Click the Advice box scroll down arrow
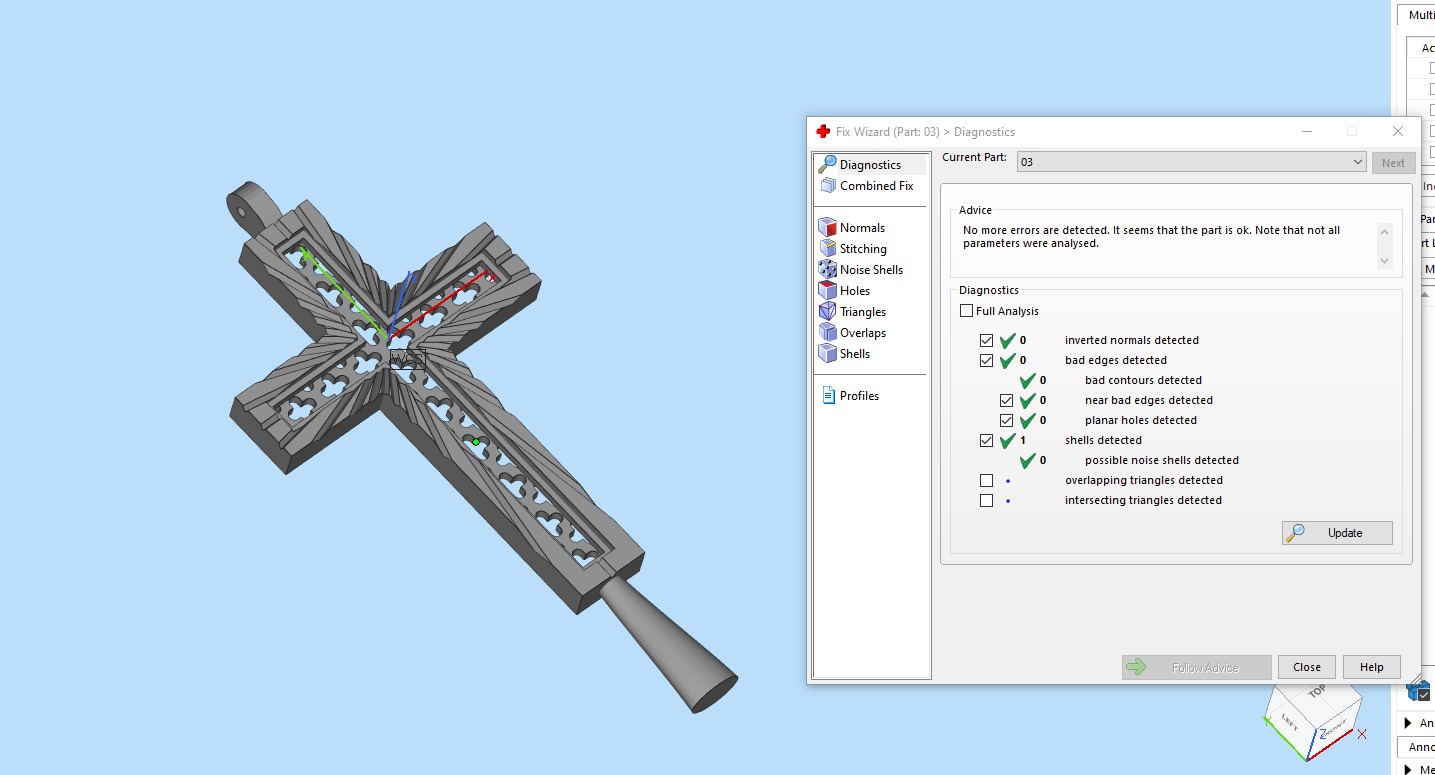The width and height of the screenshot is (1435, 775). (1385, 261)
